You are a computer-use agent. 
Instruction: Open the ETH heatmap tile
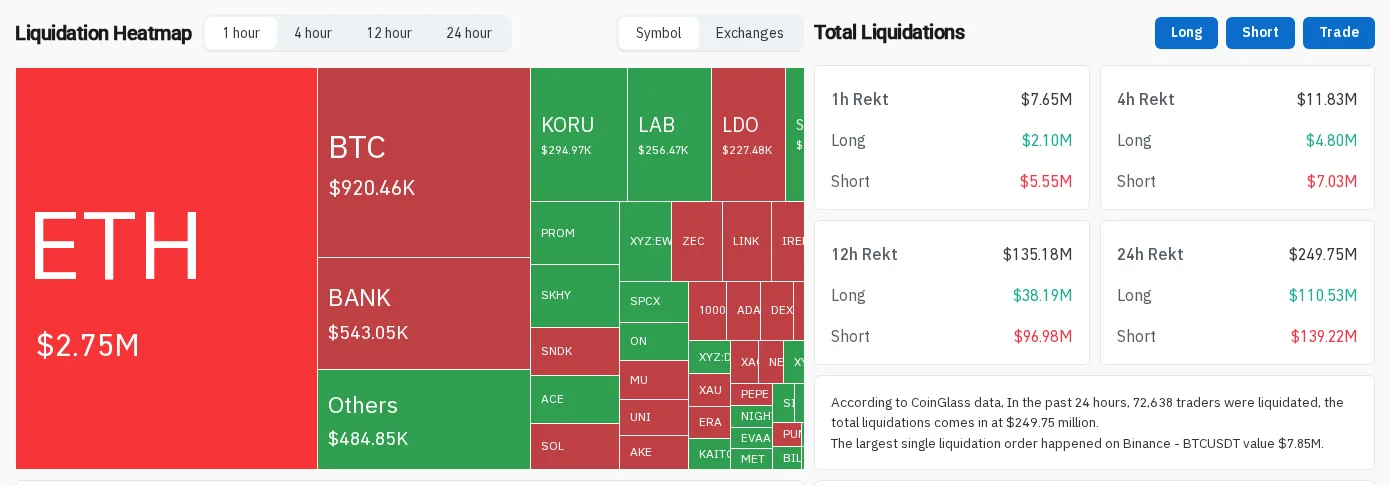166,268
